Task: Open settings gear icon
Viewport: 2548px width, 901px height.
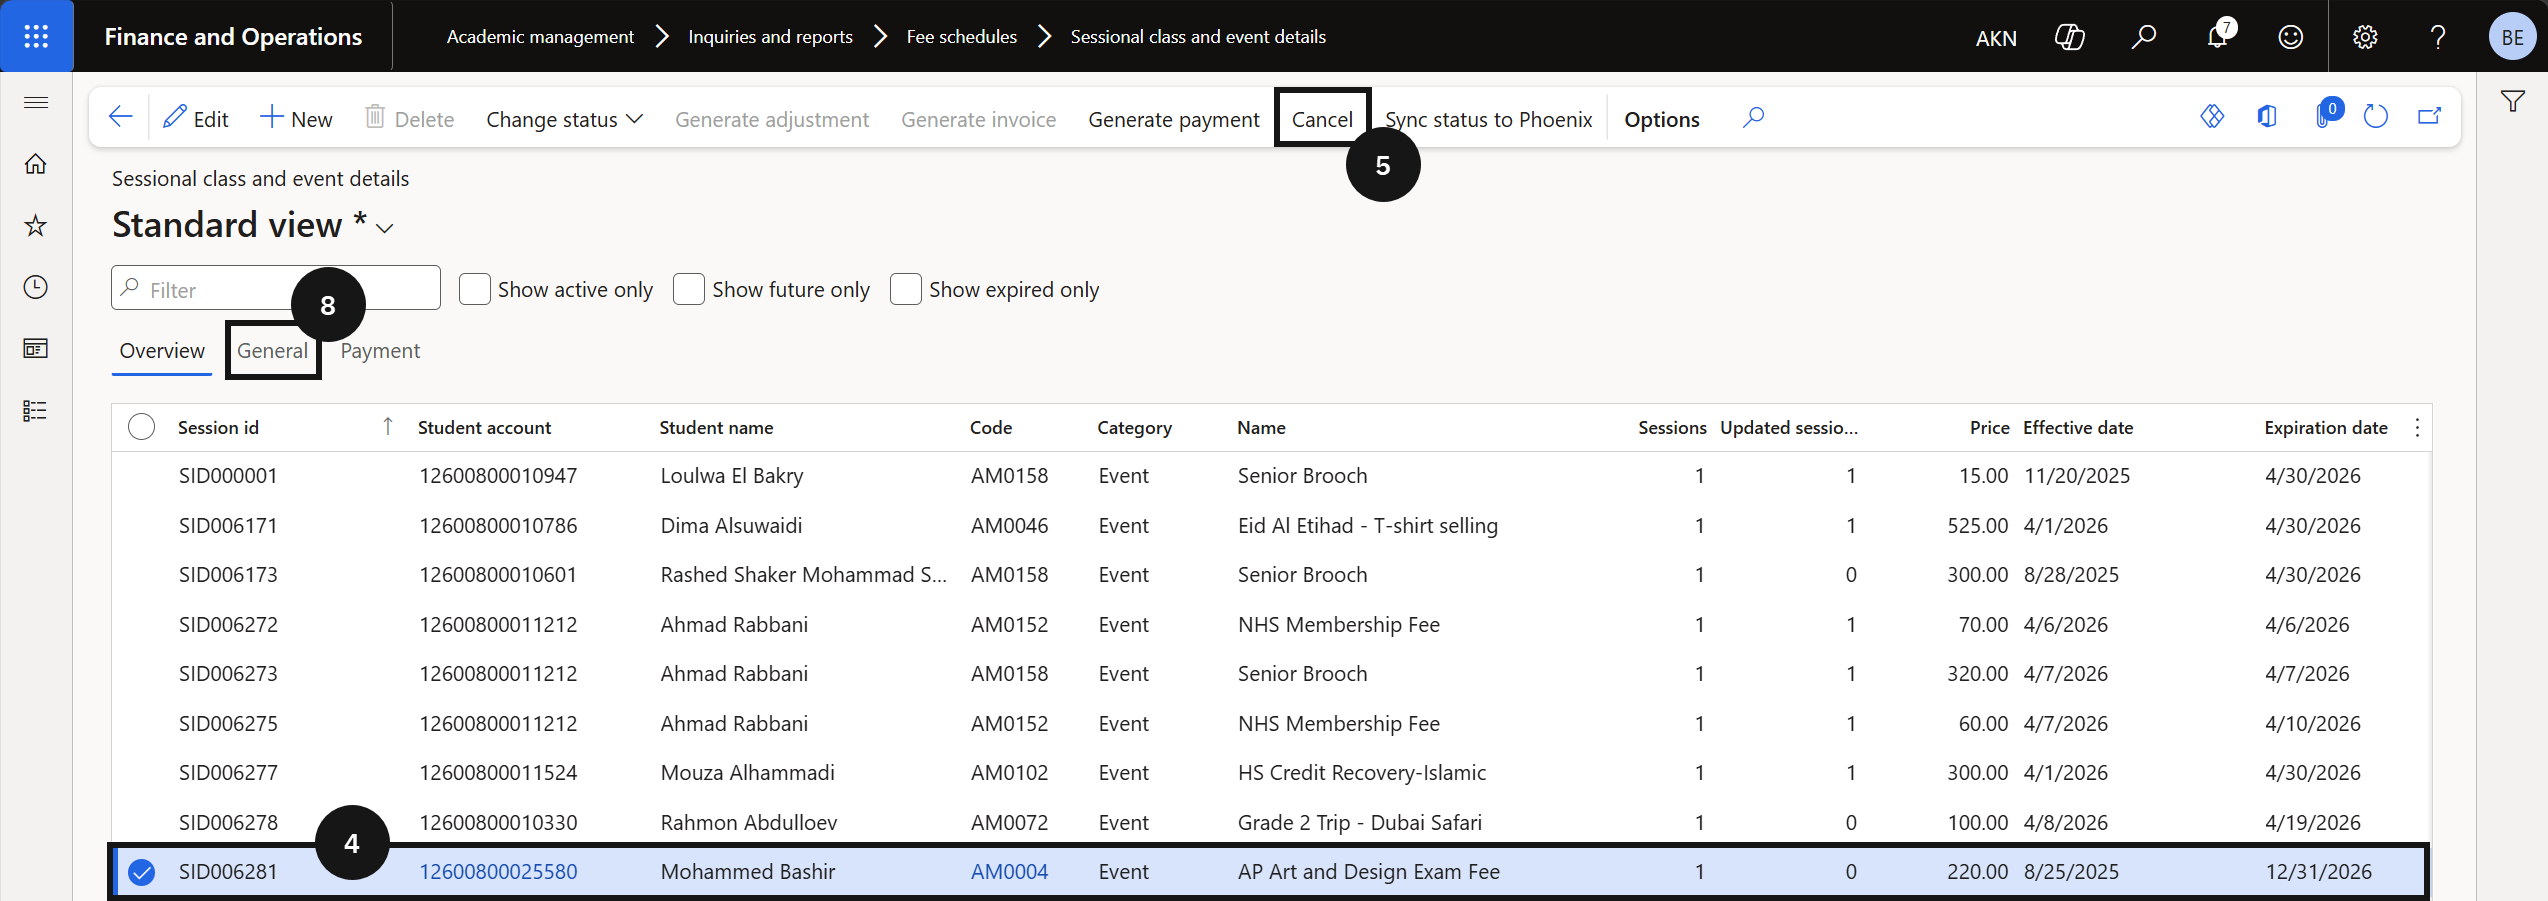Action: coord(2365,37)
